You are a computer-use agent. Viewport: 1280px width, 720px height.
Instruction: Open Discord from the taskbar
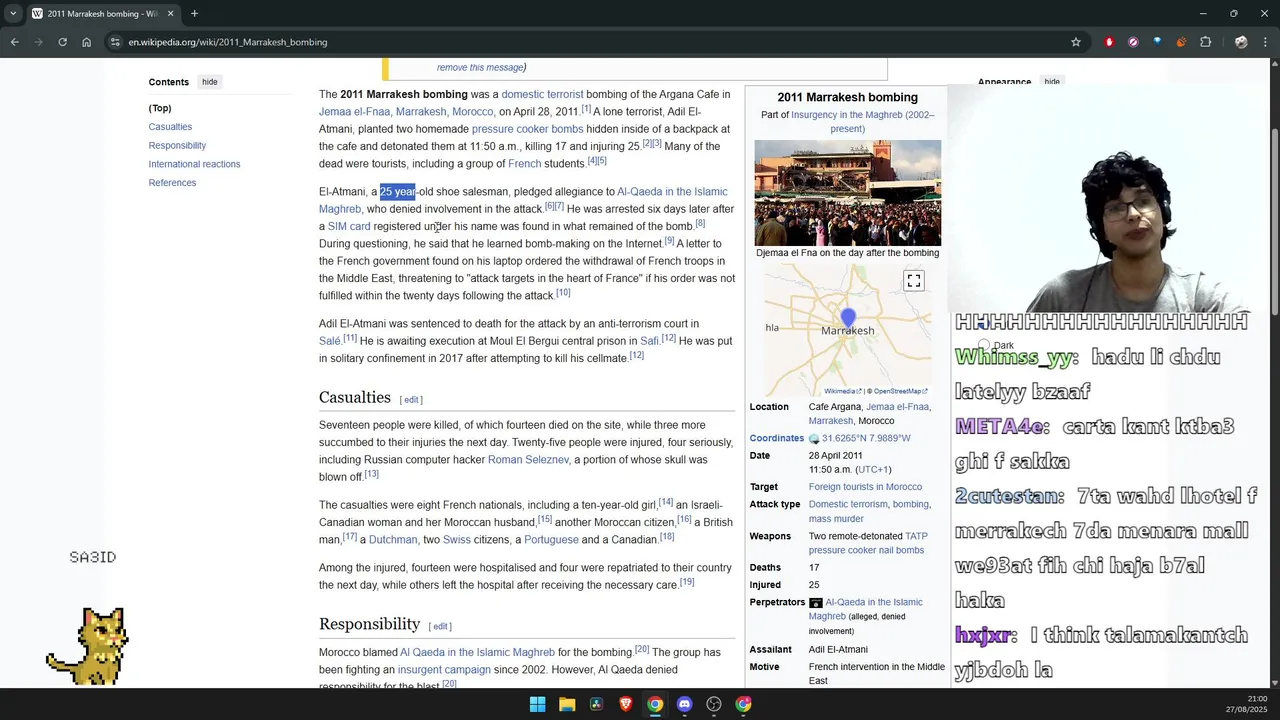coord(684,704)
